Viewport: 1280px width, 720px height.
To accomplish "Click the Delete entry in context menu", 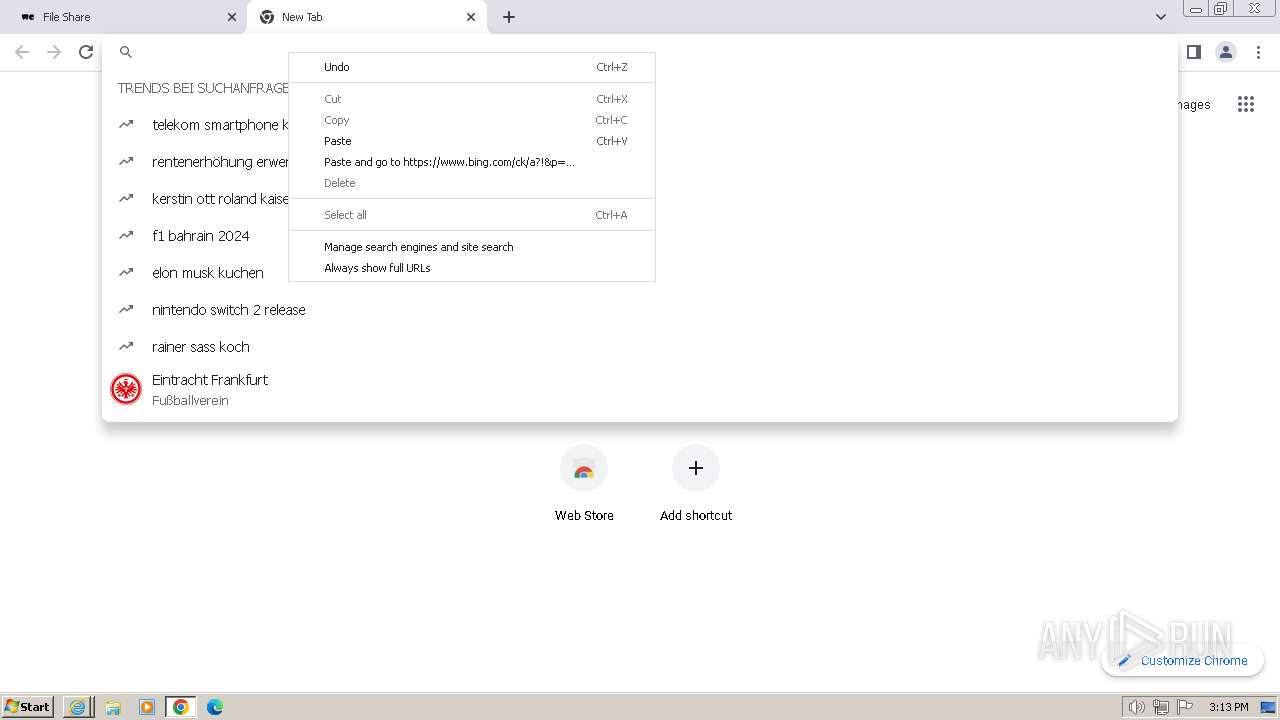I will (x=472, y=183).
